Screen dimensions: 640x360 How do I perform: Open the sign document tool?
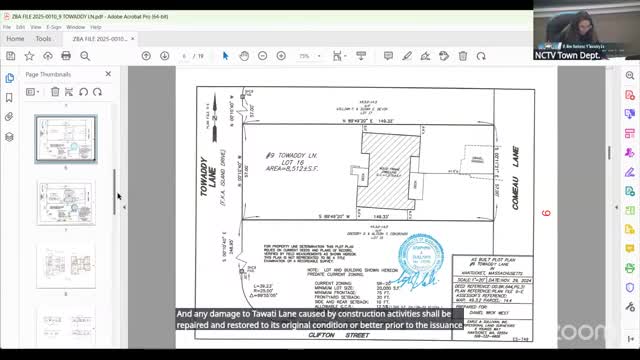click(425, 56)
